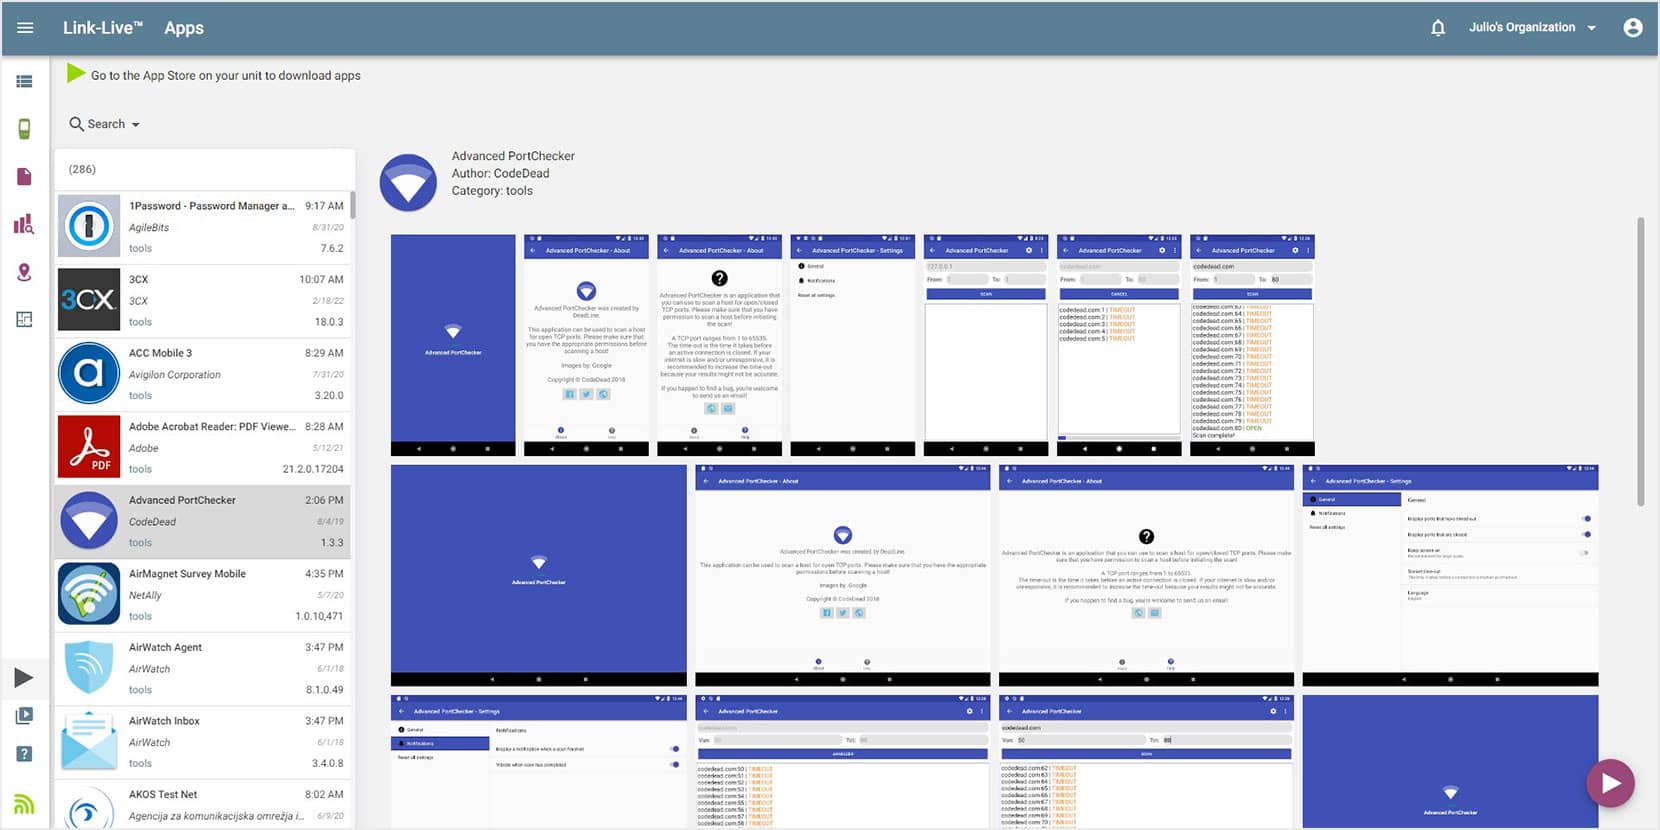Select Advanced PortChecker list entry title
This screenshot has height=830, width=1660.
coord(182,500)
